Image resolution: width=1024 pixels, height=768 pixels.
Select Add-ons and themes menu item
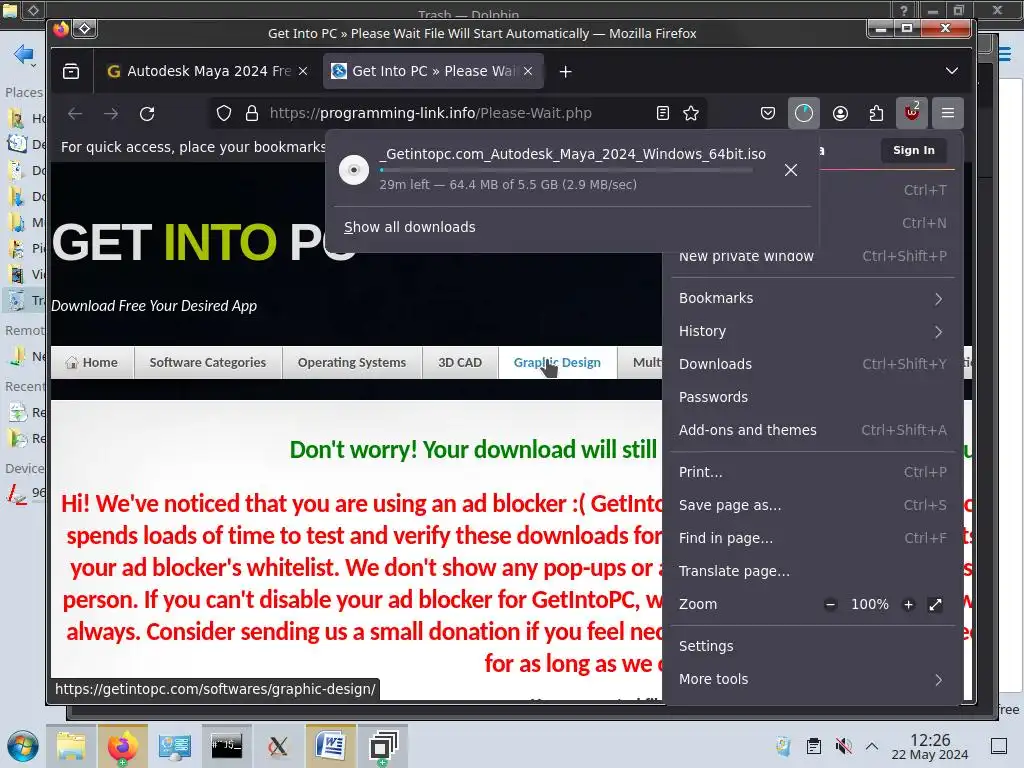(812, 430)
